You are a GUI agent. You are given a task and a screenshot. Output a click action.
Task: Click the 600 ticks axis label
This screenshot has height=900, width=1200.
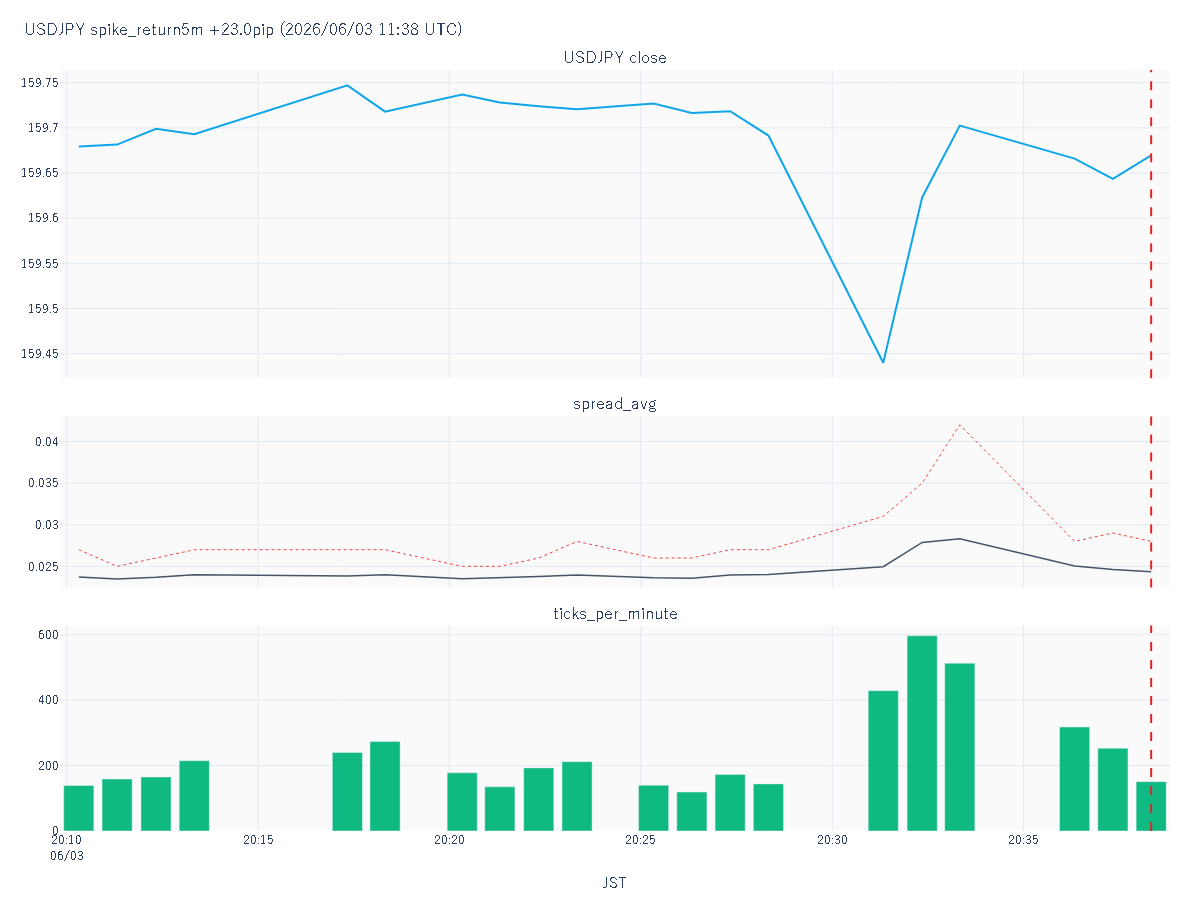coord(49,635)
